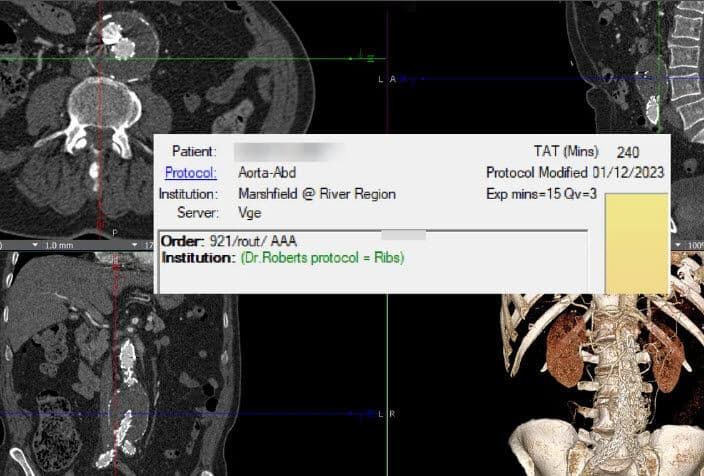The image size is (704, 476).
Task: Click the Protocol Modified 01/12/2023 text
Action: 575,172
